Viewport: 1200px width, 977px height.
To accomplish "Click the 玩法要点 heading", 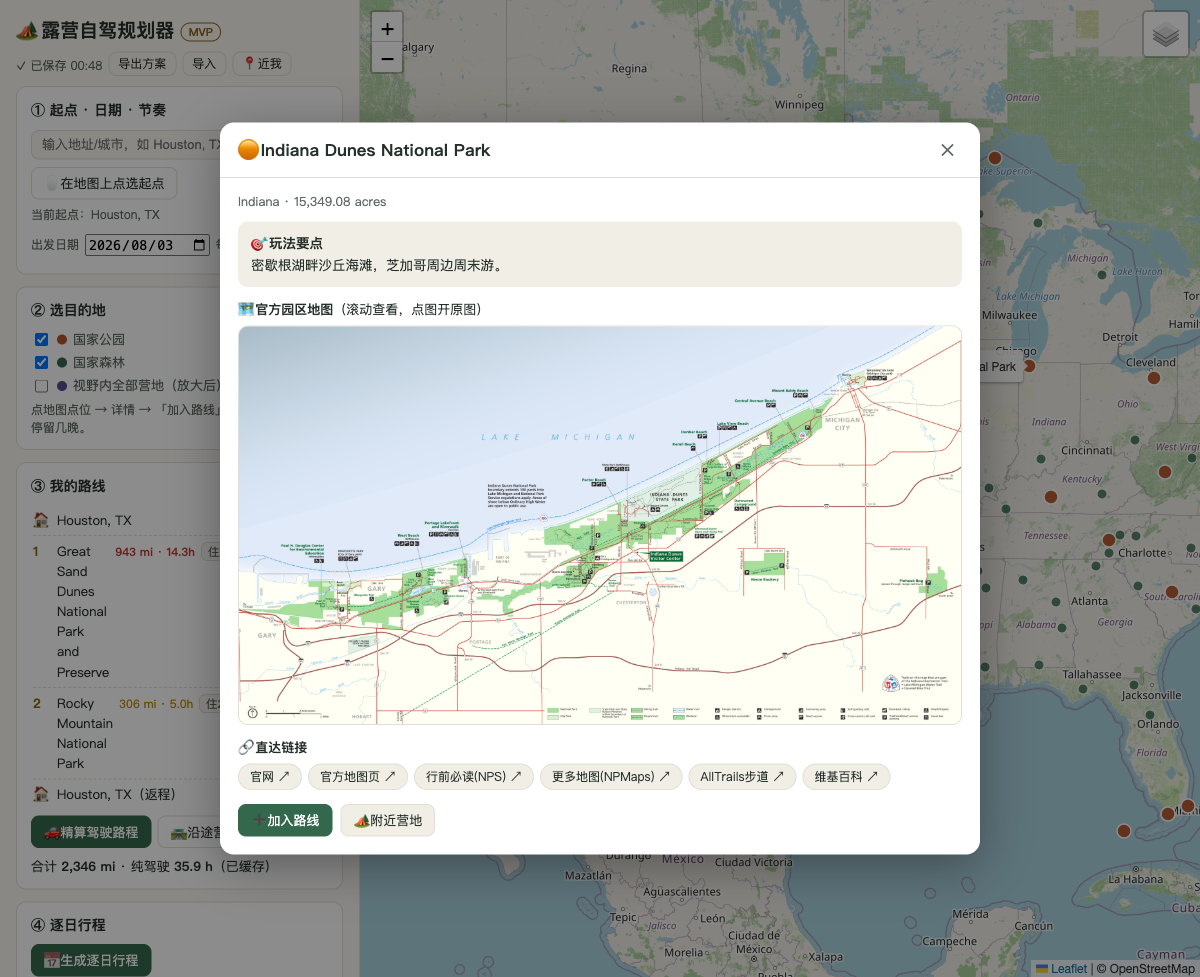I will [x=287, y=243].
